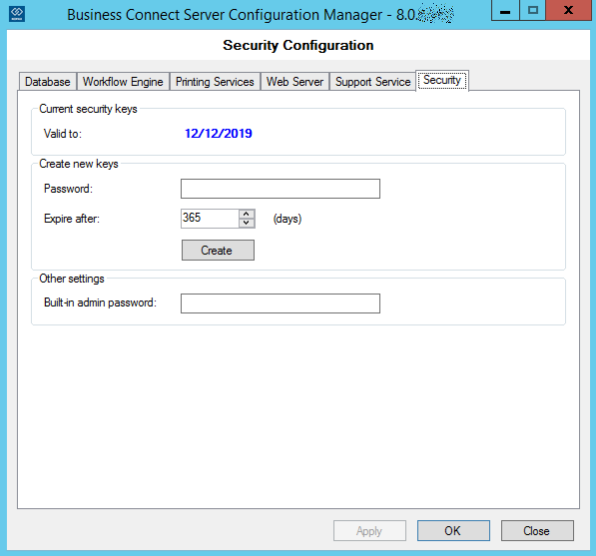Click the greyed-out Apply button
Screen dimensions: 596x556
coord(369,531)
